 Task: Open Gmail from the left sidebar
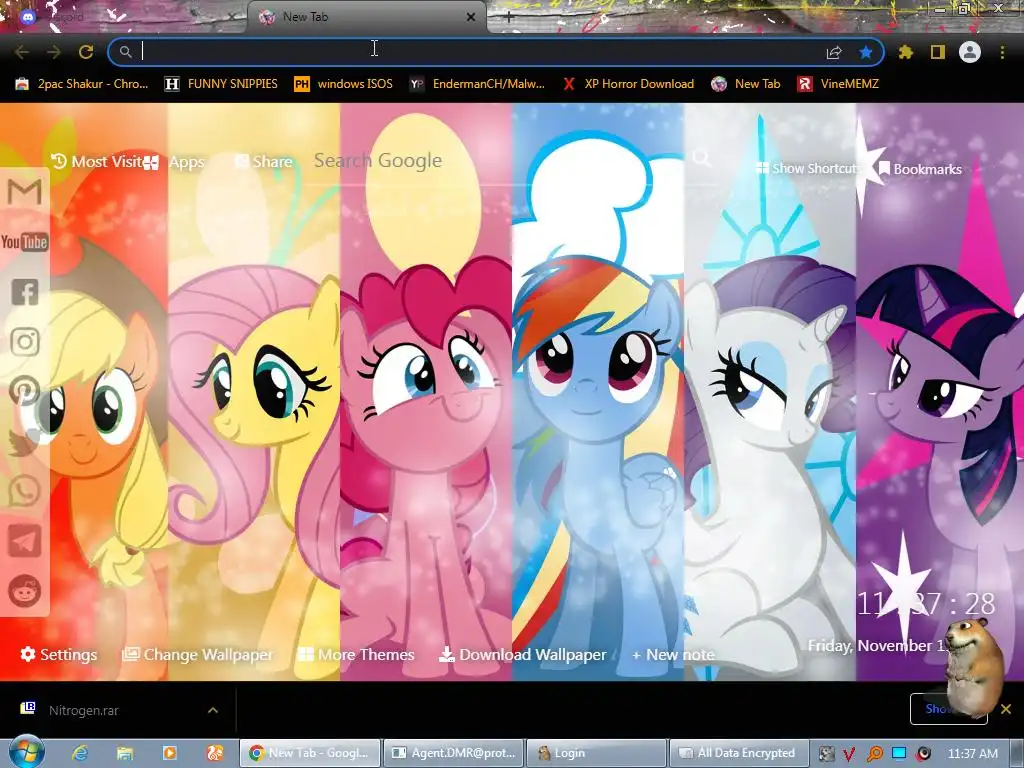point(25,191)
